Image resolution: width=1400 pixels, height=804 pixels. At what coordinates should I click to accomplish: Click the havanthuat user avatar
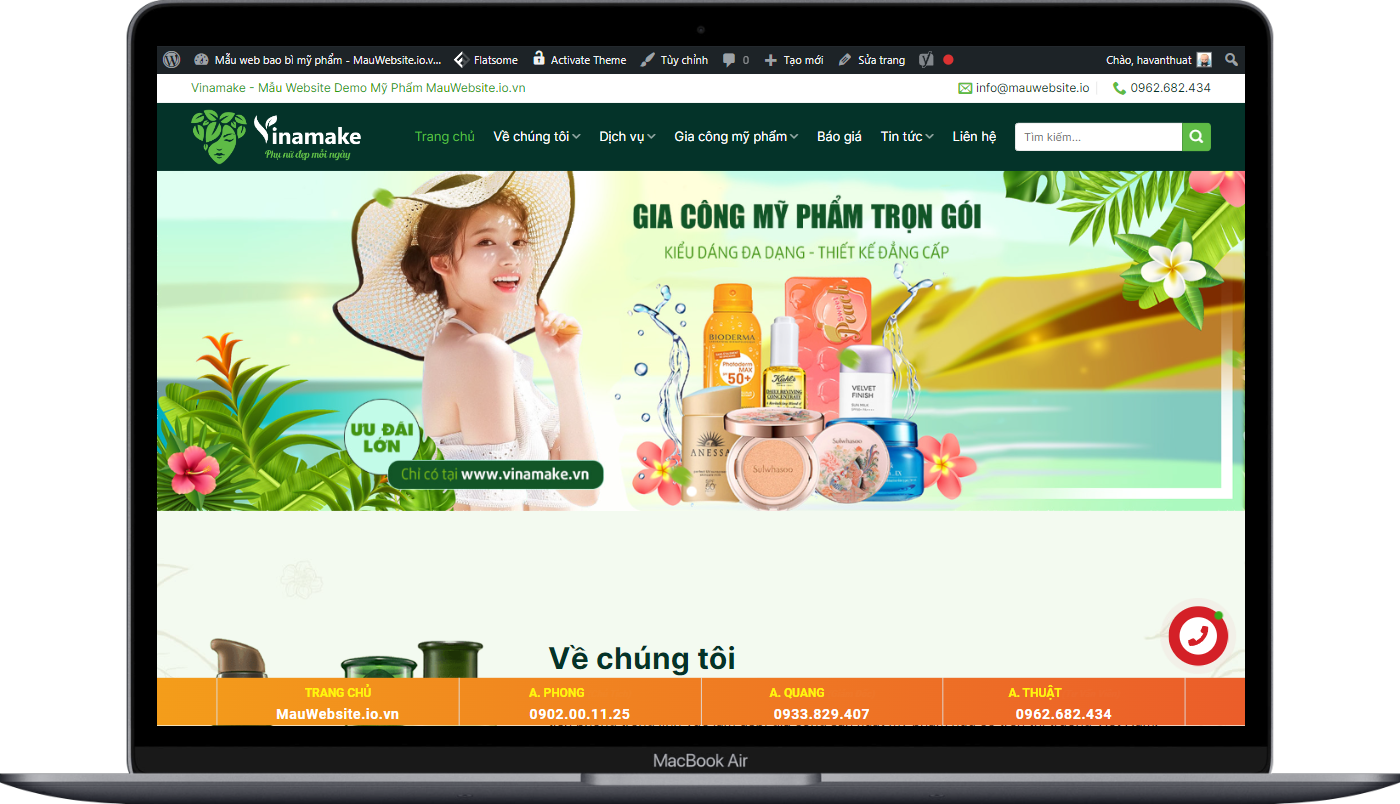[1205, 60]
